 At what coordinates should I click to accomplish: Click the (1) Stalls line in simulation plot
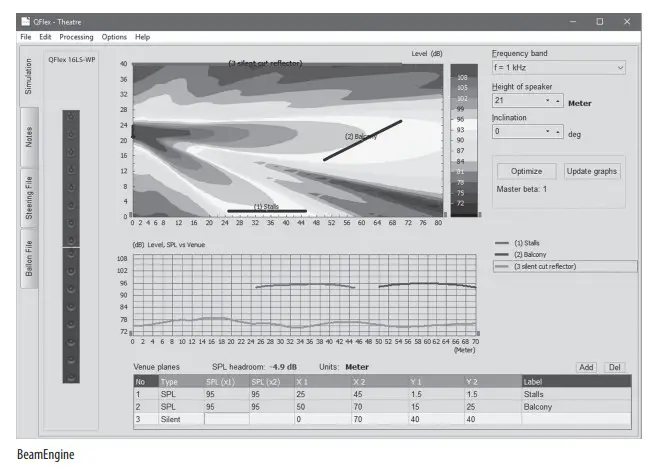pyautogui.click(x=267, y=211)
